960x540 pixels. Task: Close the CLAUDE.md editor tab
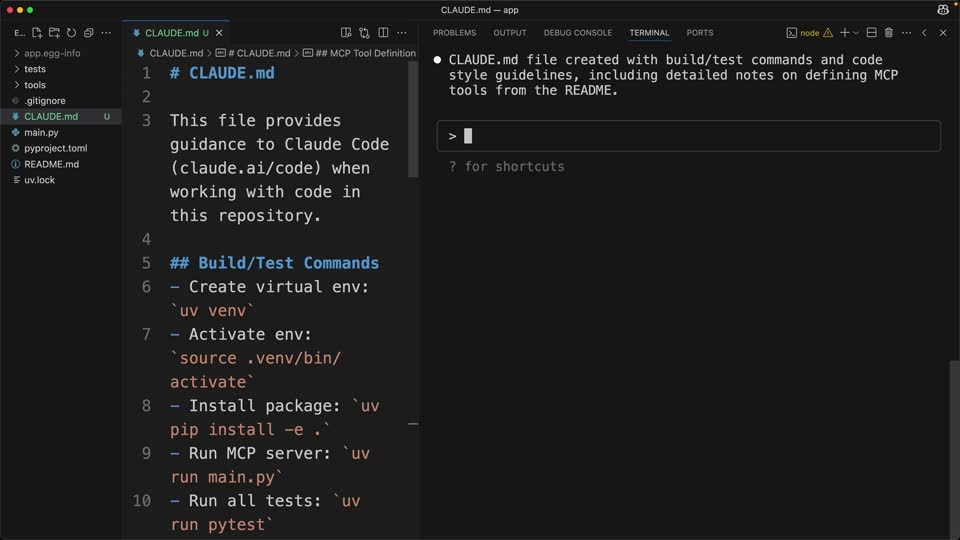coord(219,33)
